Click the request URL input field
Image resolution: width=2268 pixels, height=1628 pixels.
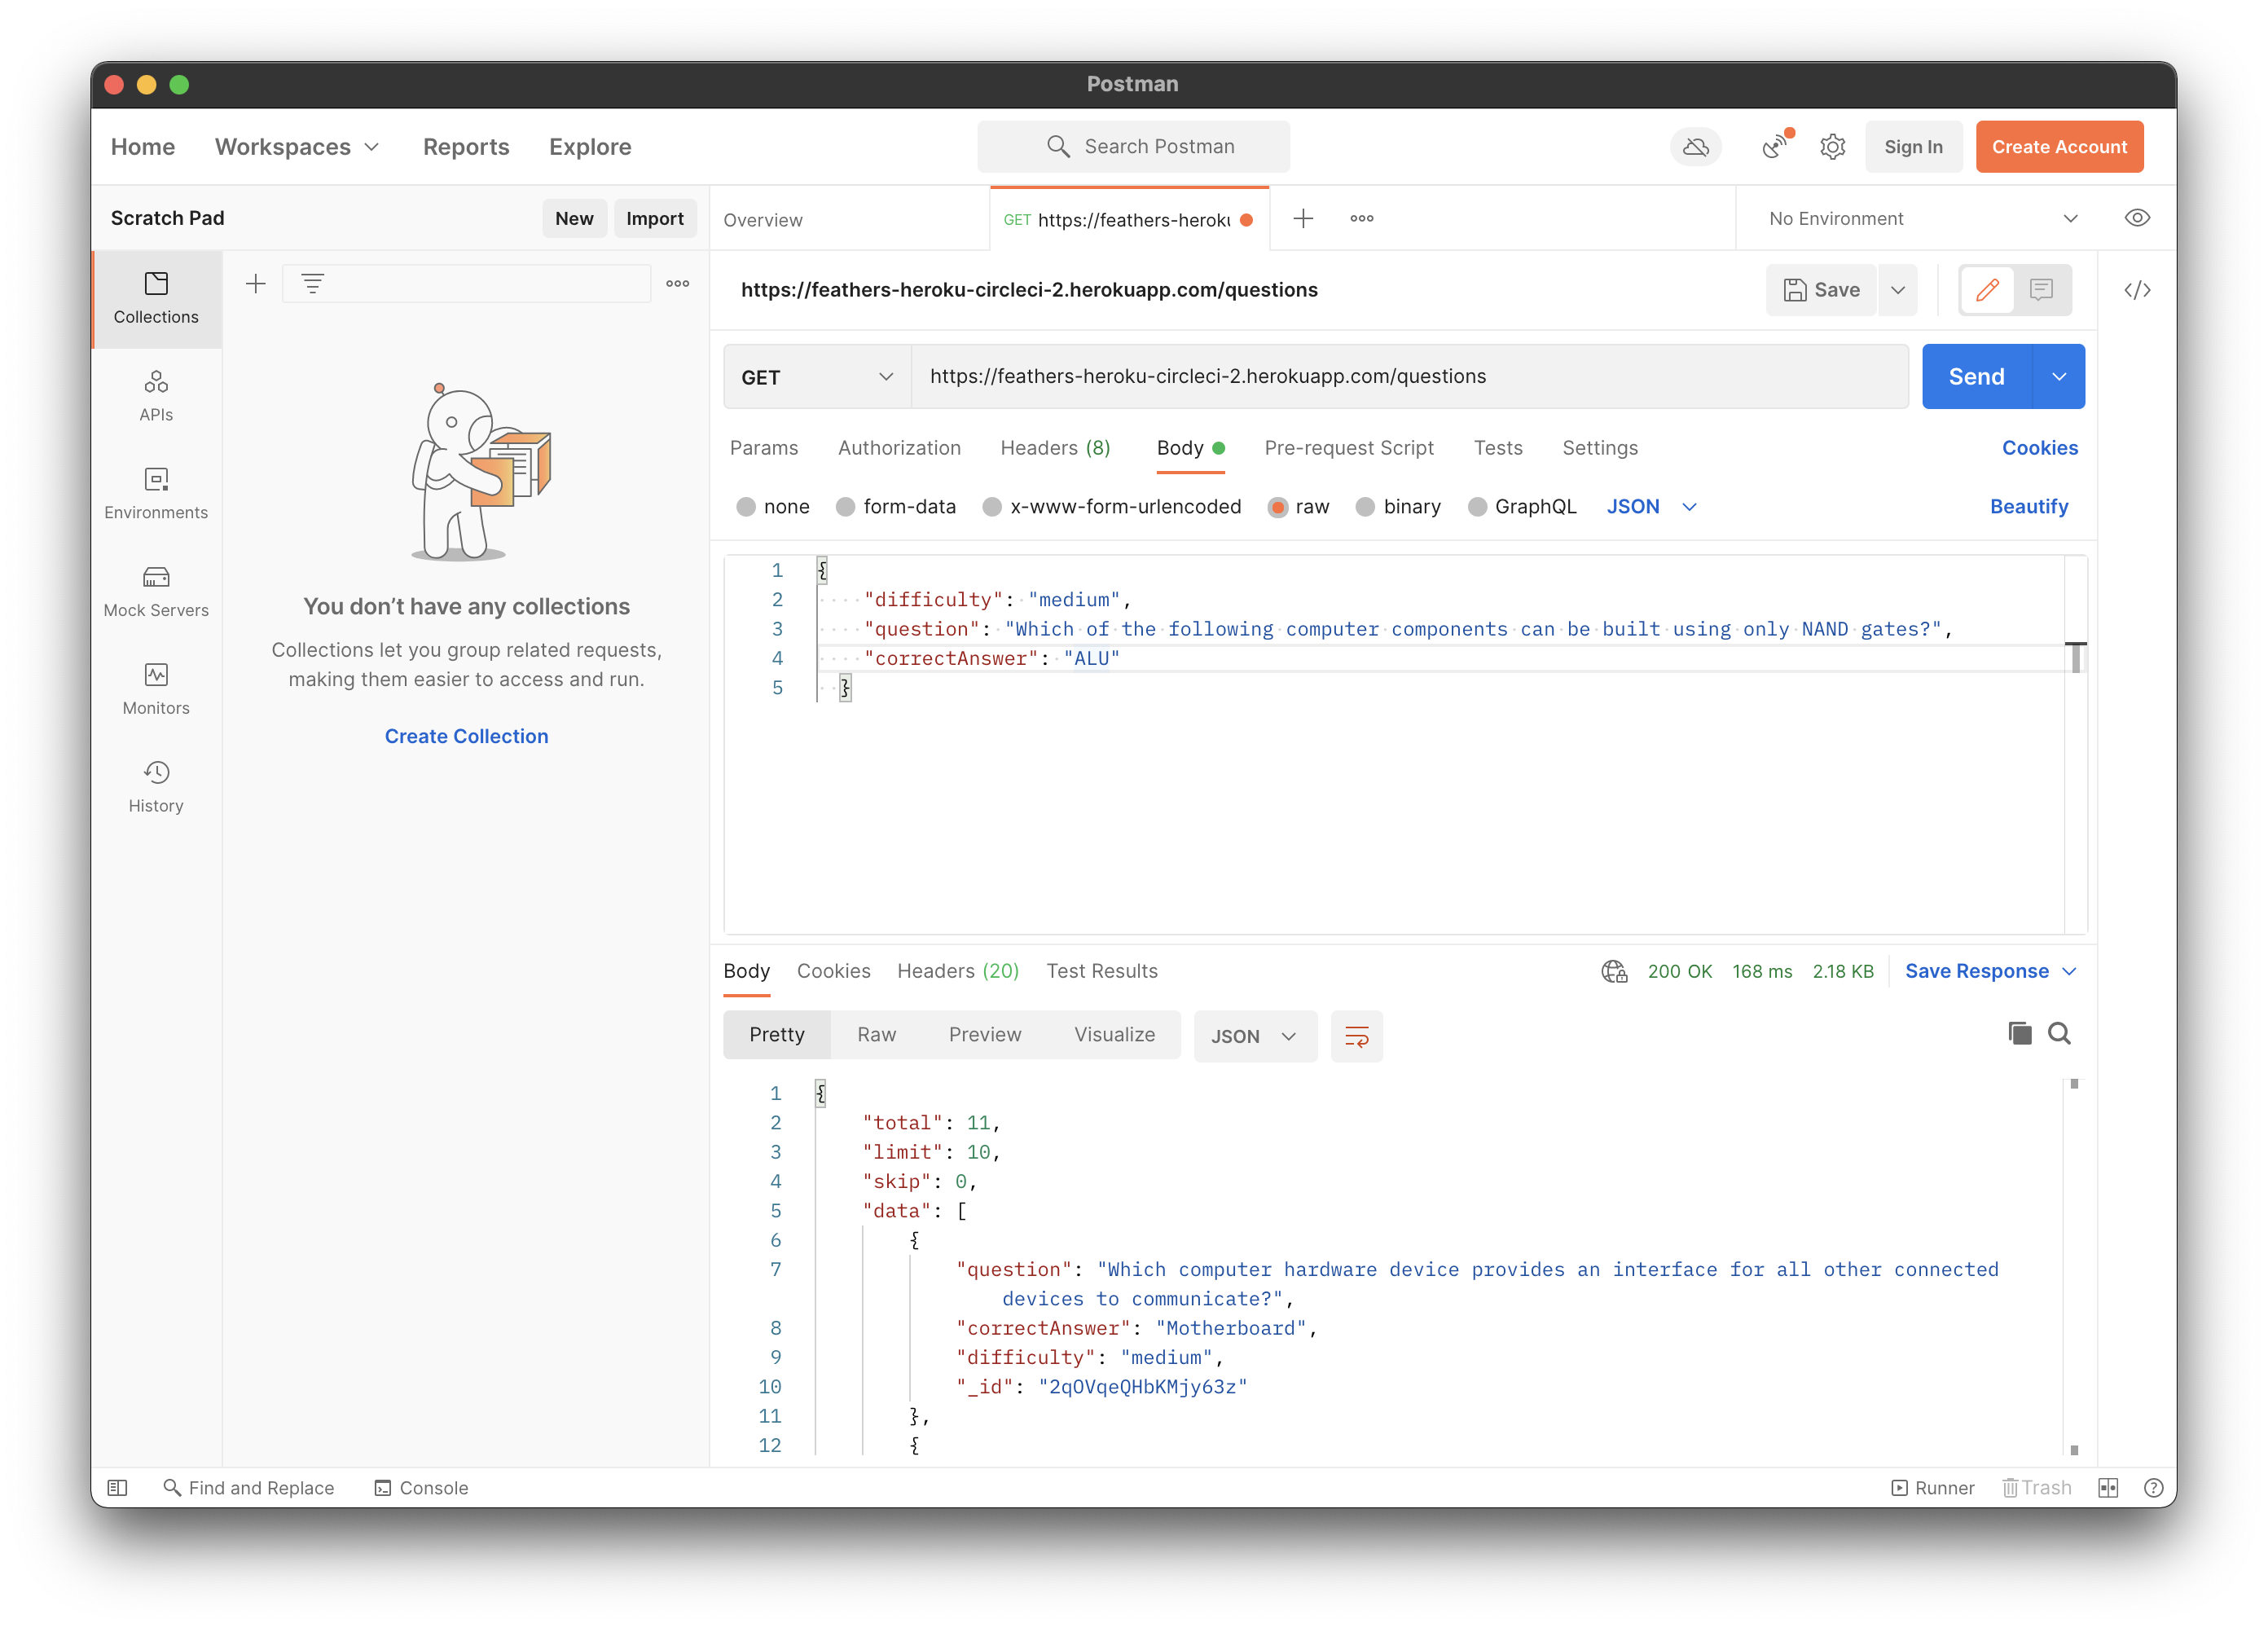click(1400, 377)
